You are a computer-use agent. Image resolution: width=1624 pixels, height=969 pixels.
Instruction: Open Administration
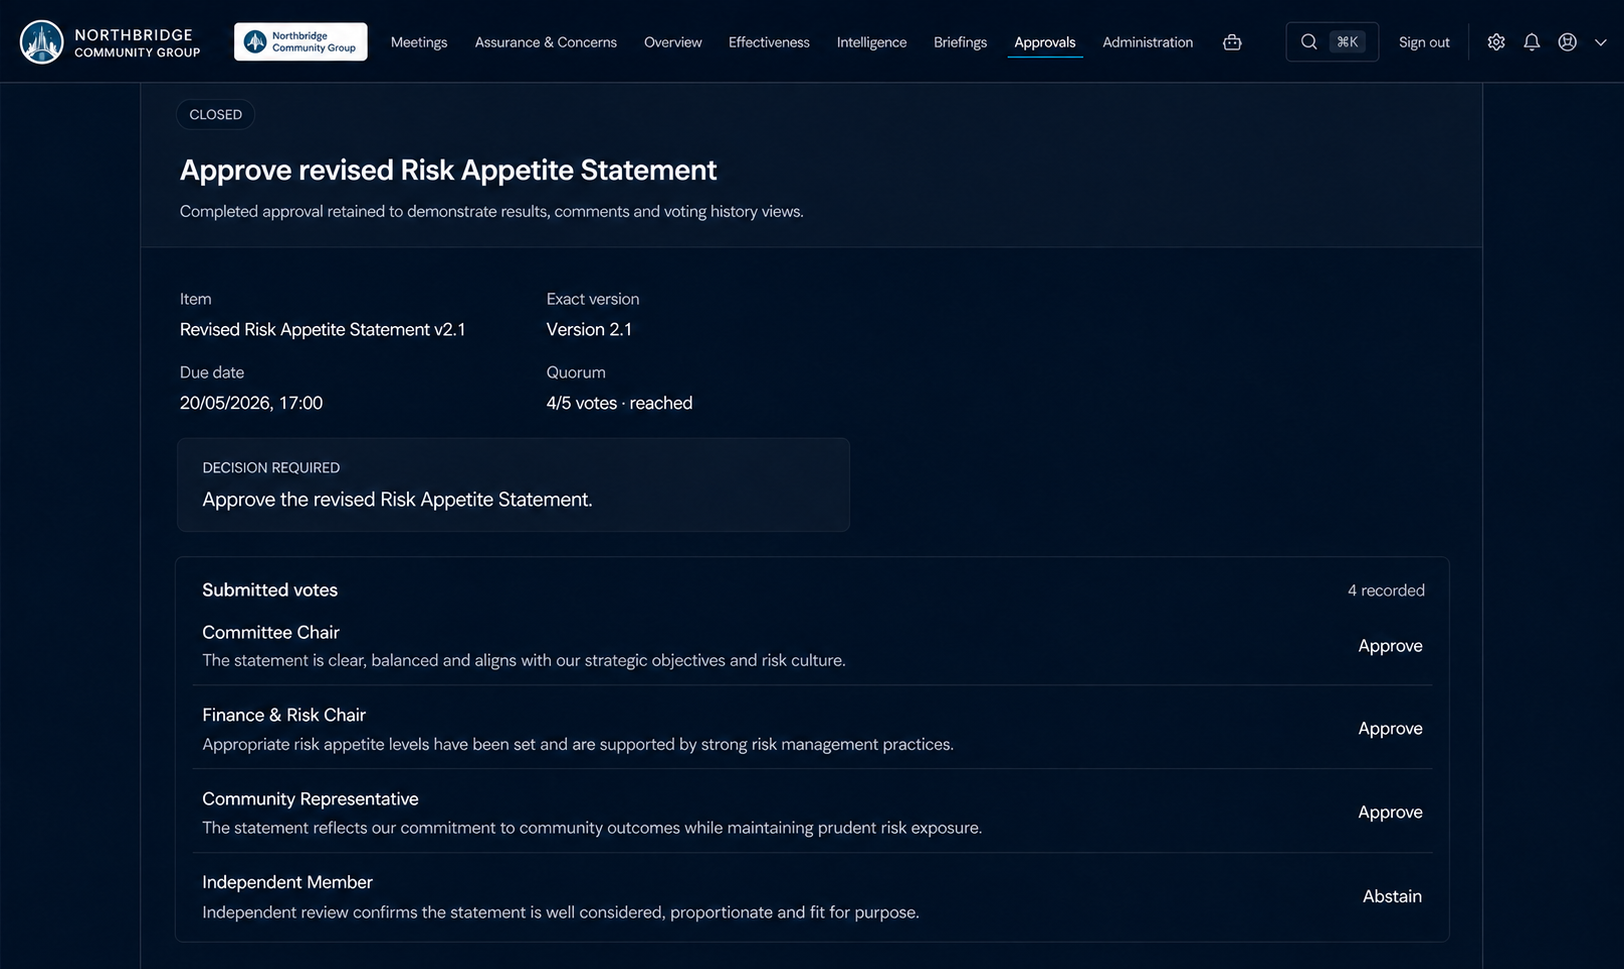click(x=1148, y=42)
